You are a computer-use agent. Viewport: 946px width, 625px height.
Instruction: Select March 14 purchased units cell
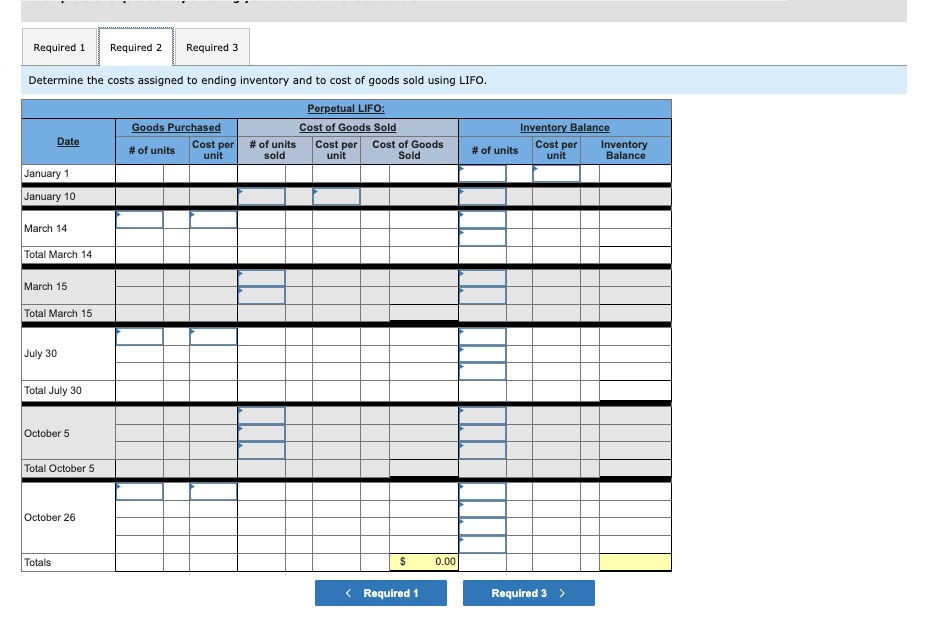(x=139, y=218)
